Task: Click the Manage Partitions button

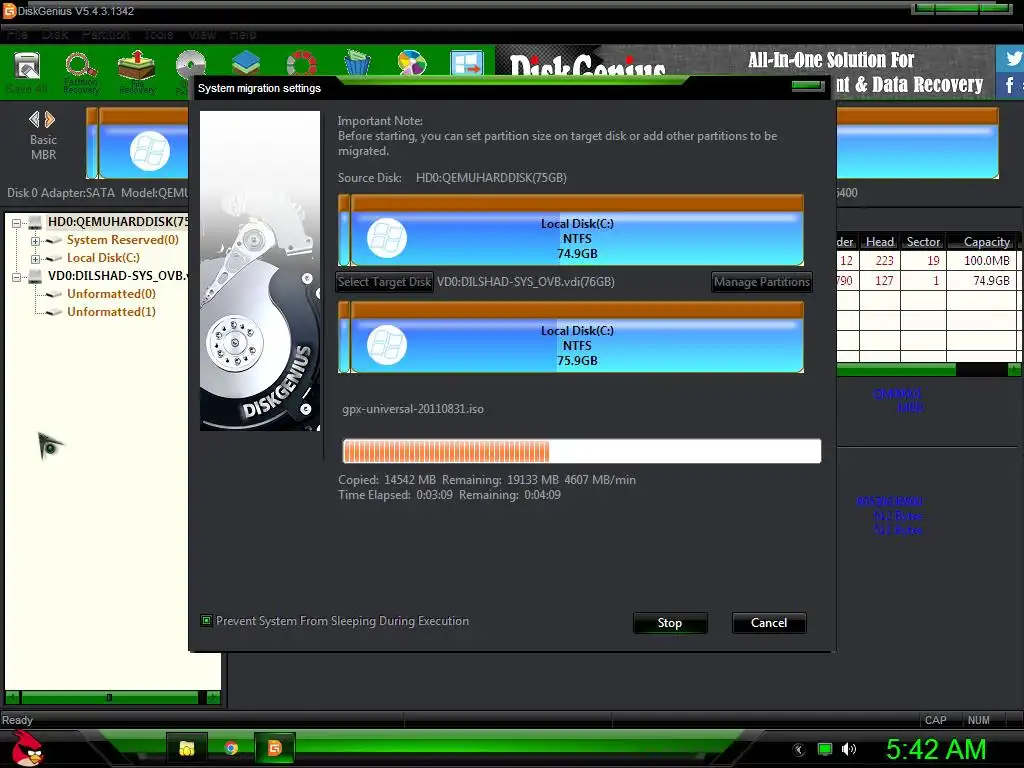Action: click(761, 282)
